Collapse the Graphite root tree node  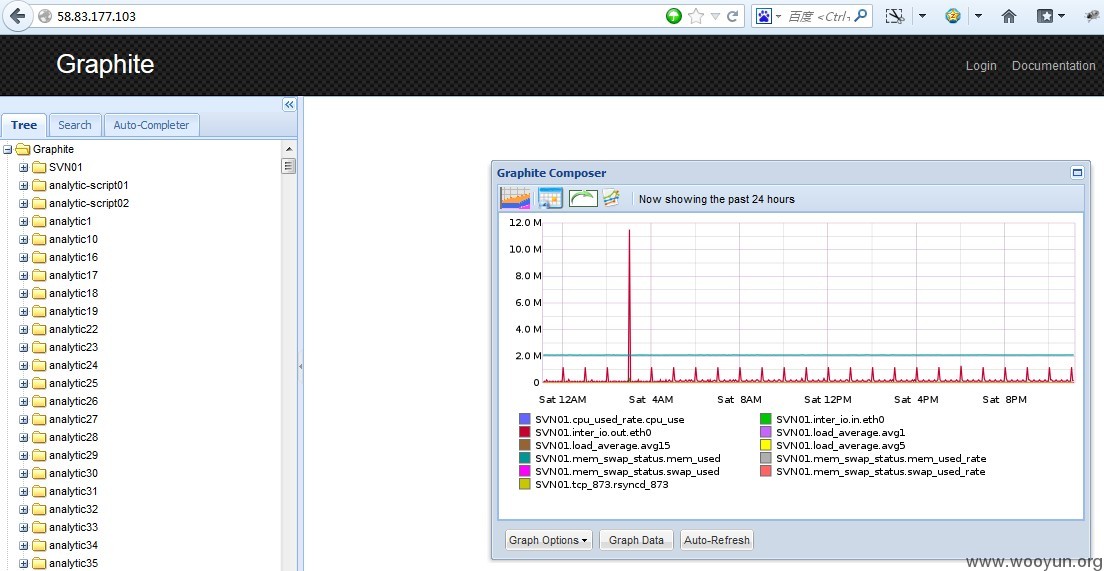coord(8,149)
